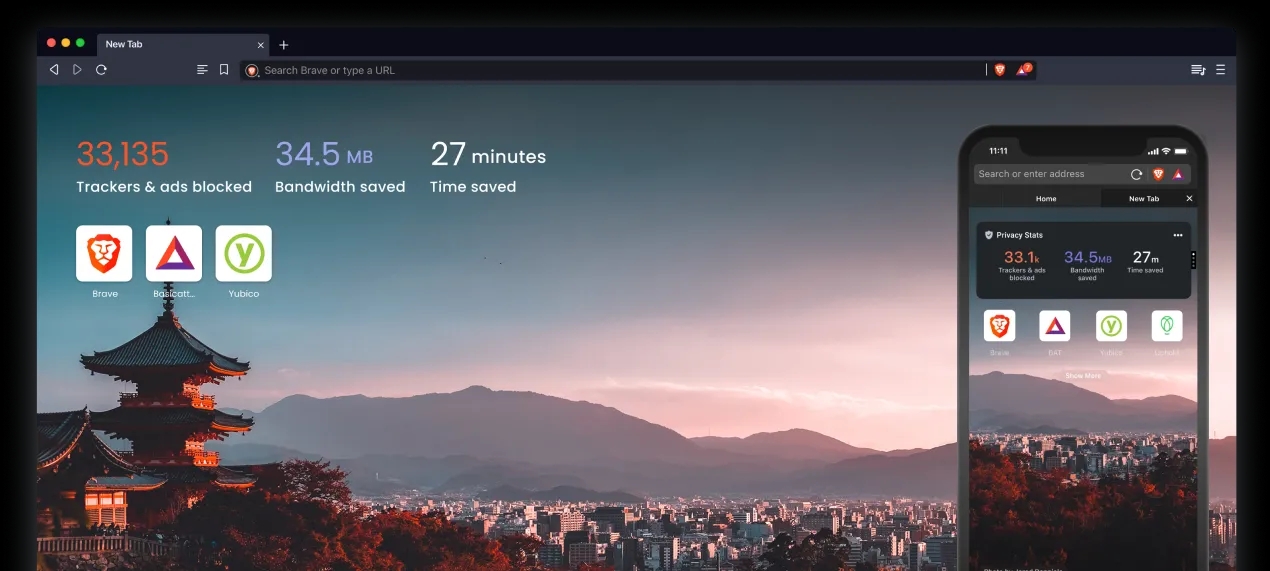Reload the page from the desktop toolbar

coord(101,70)
